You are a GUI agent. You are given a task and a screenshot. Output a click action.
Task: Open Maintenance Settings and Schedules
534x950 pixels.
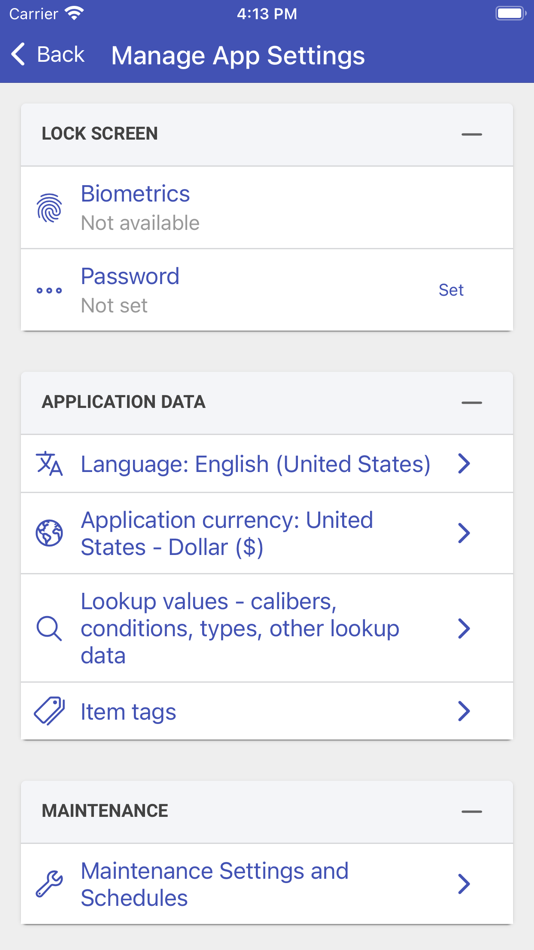[267, 884]
